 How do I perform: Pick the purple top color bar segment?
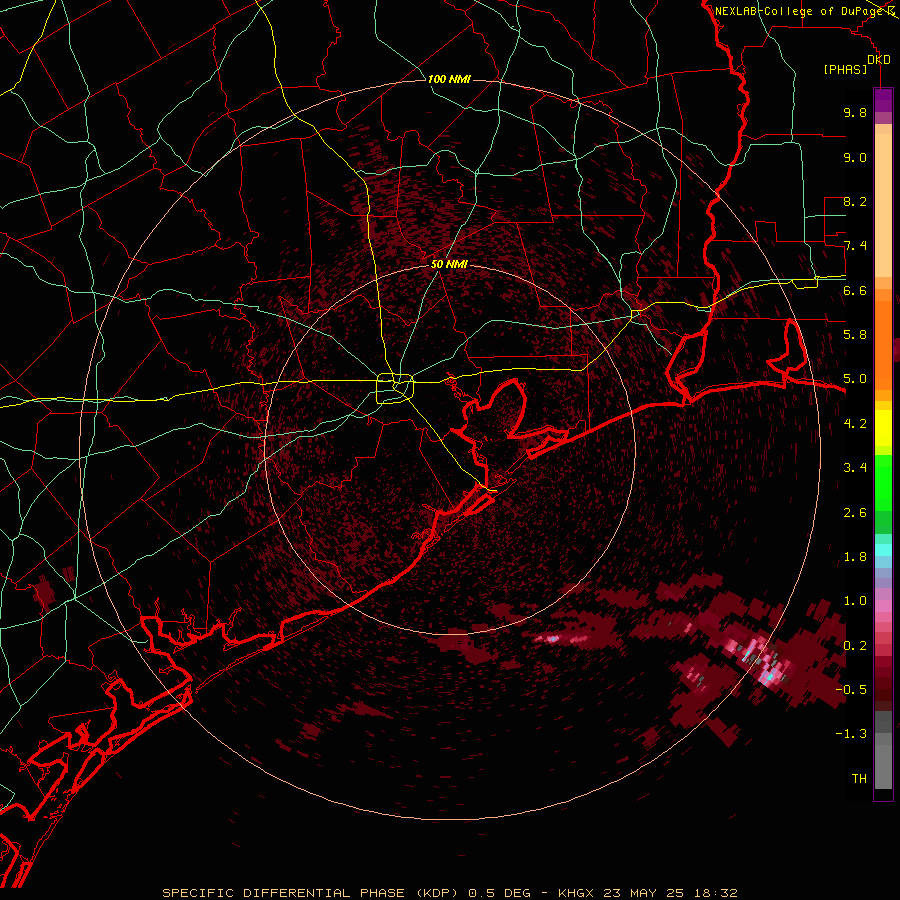click(x=883, y=100)
